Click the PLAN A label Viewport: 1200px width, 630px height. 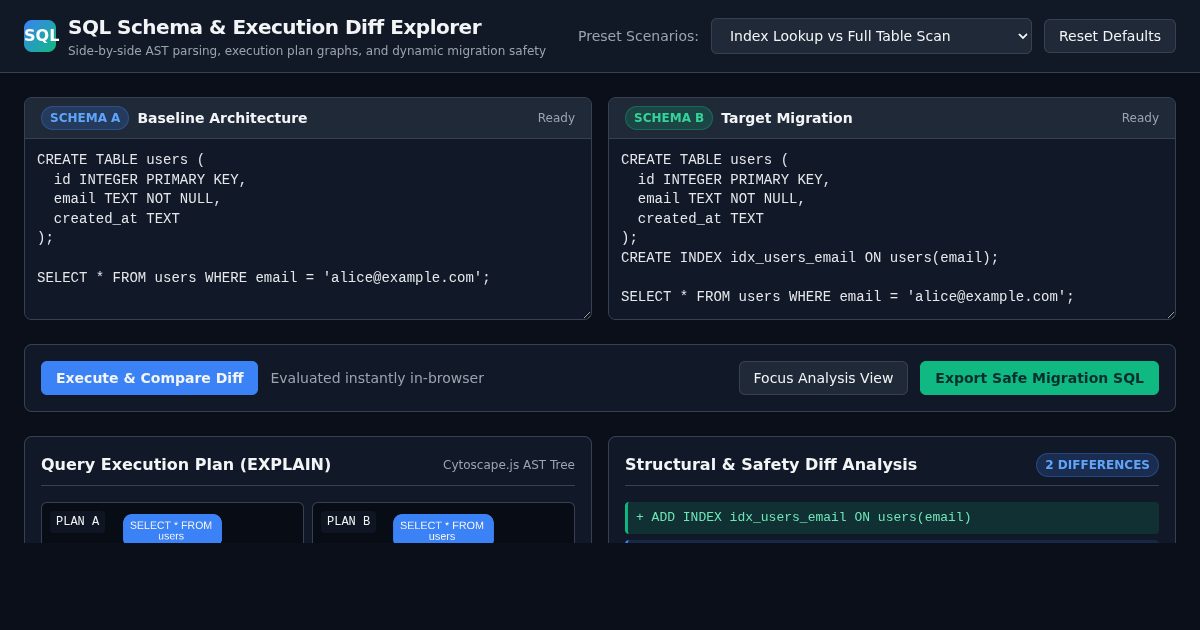[77, 522]
